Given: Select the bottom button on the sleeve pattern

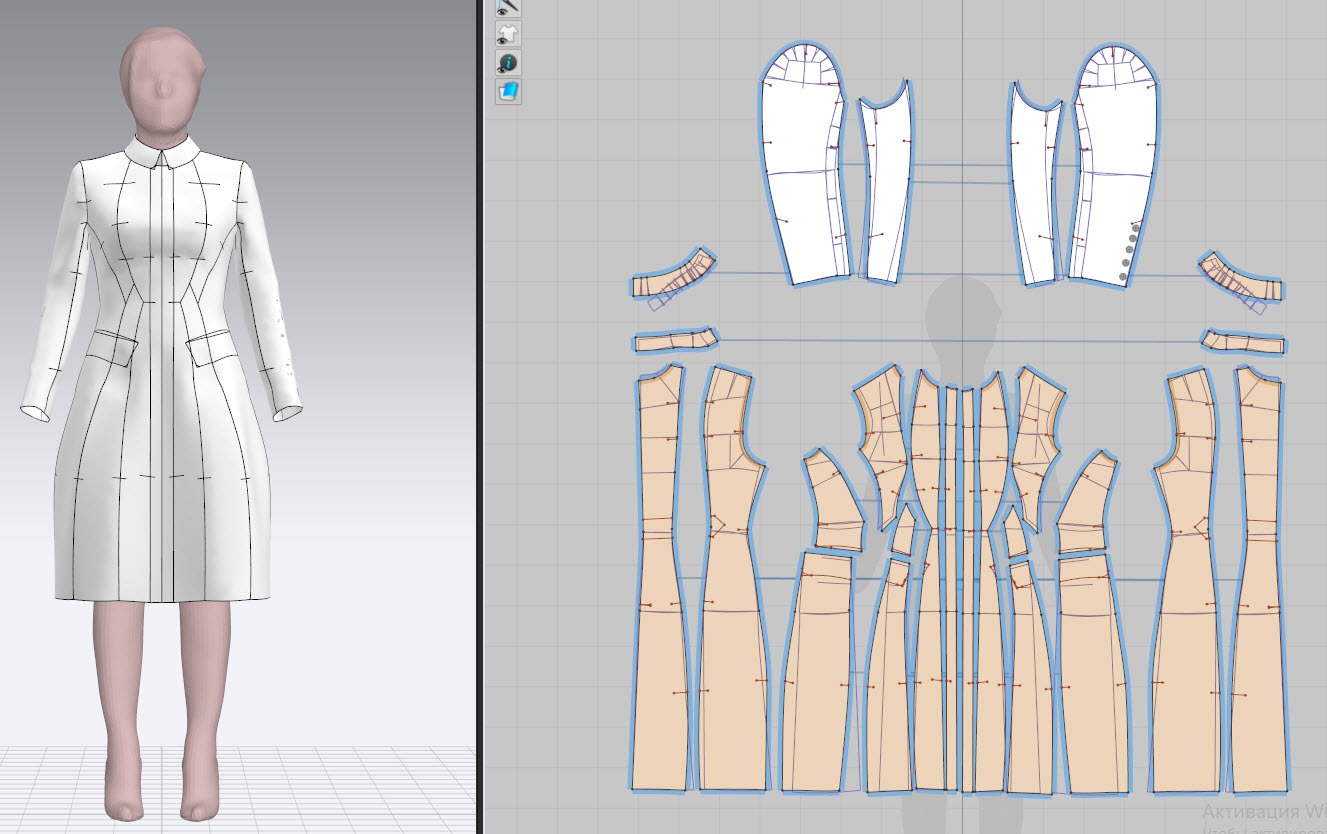Looking at the screenshot, I should tap(1123, 276).
